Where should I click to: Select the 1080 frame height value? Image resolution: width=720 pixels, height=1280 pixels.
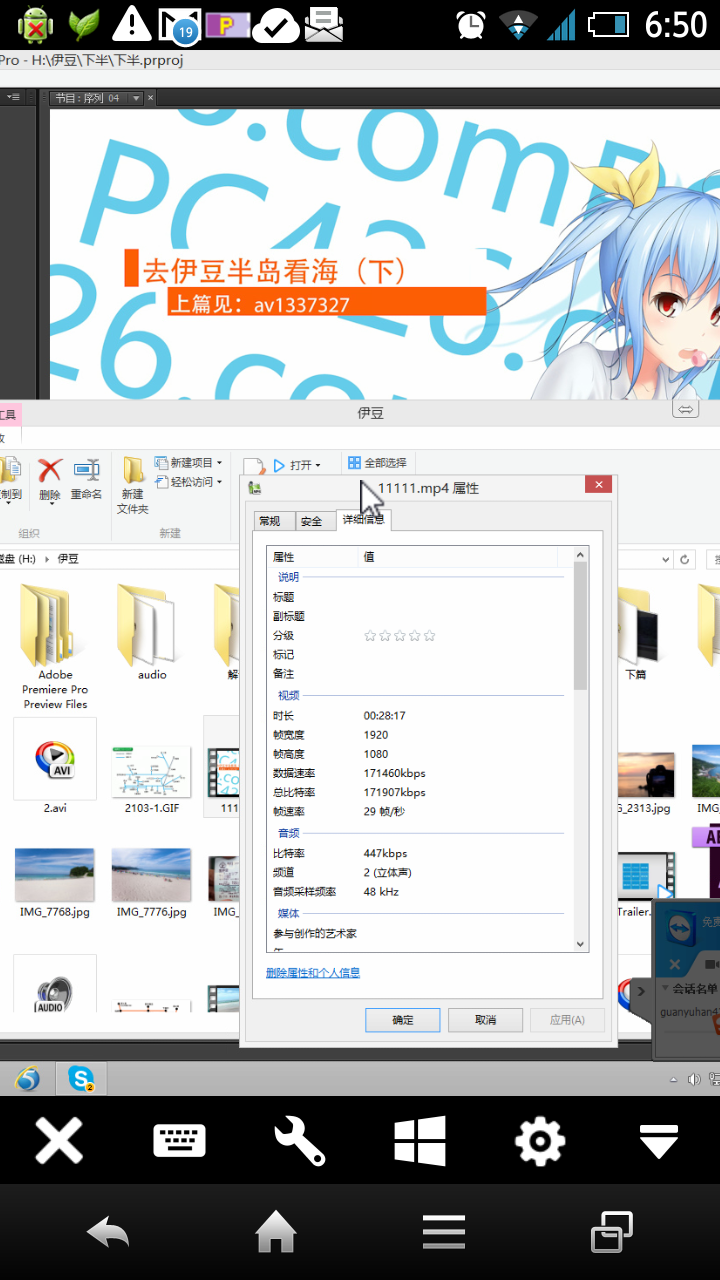click(x=375, y=754)
